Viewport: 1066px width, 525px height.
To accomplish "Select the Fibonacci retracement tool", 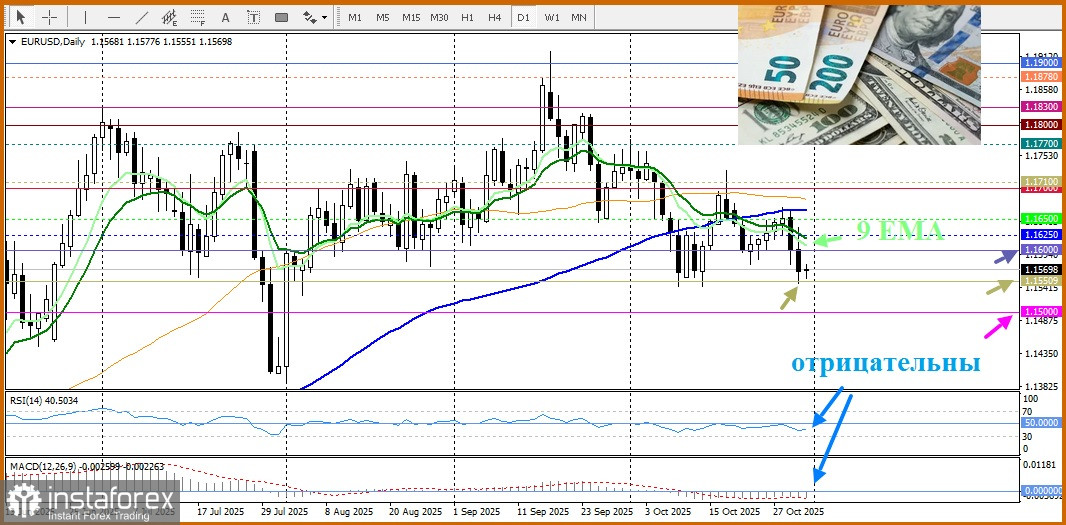I will (198, 17).
